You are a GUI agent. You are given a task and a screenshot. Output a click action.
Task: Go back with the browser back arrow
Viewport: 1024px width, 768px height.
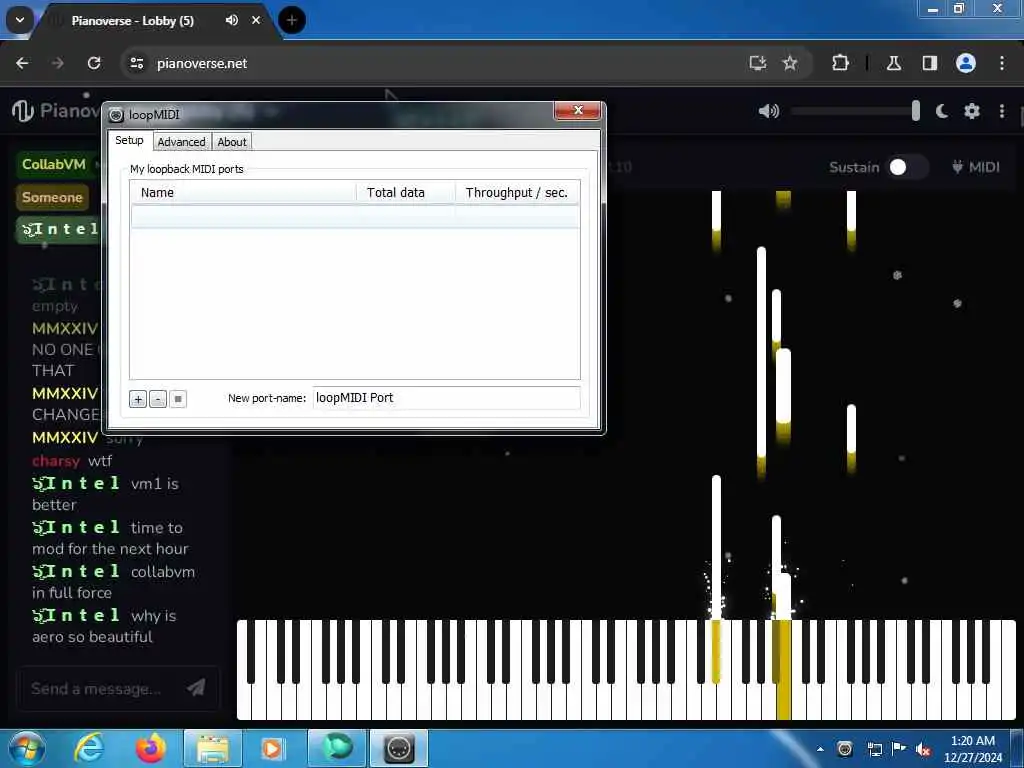point(22,63)
